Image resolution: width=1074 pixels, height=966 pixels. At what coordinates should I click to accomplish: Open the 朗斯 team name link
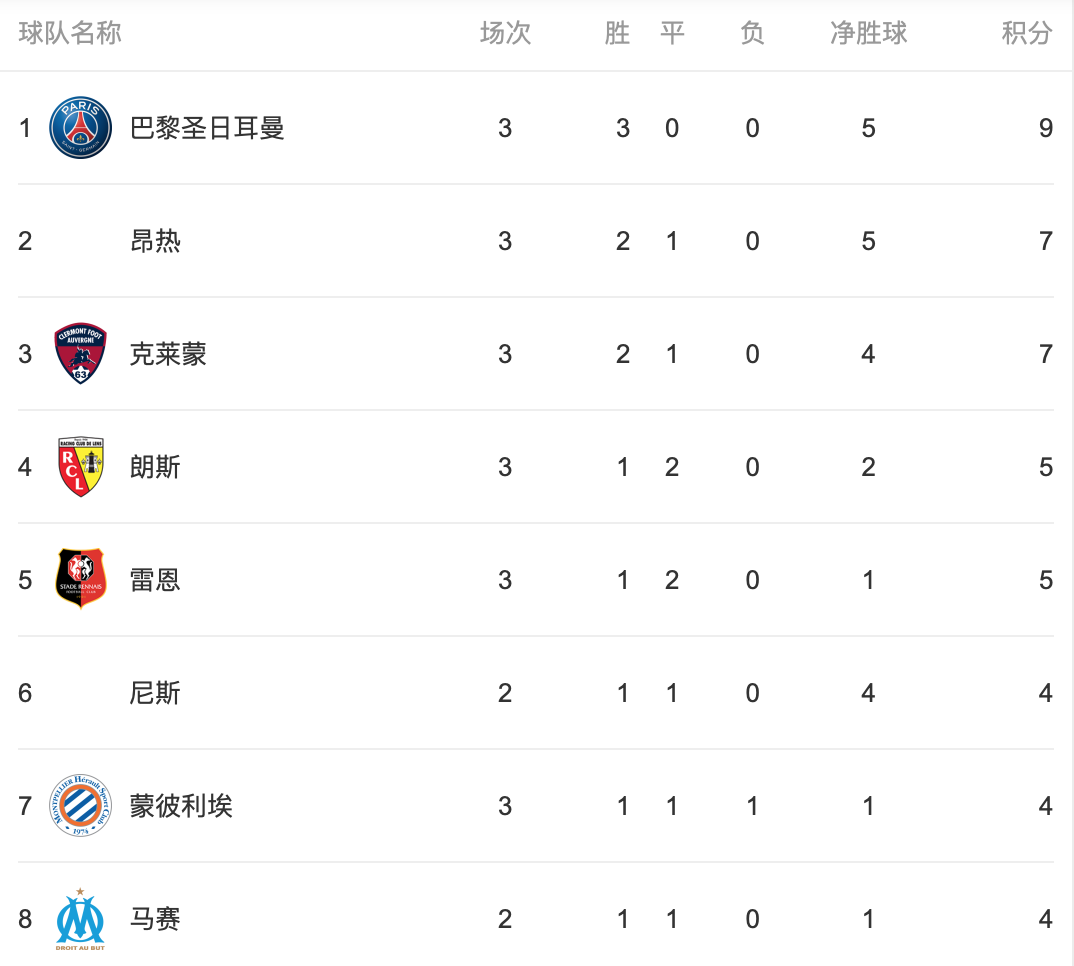(155, 467)
